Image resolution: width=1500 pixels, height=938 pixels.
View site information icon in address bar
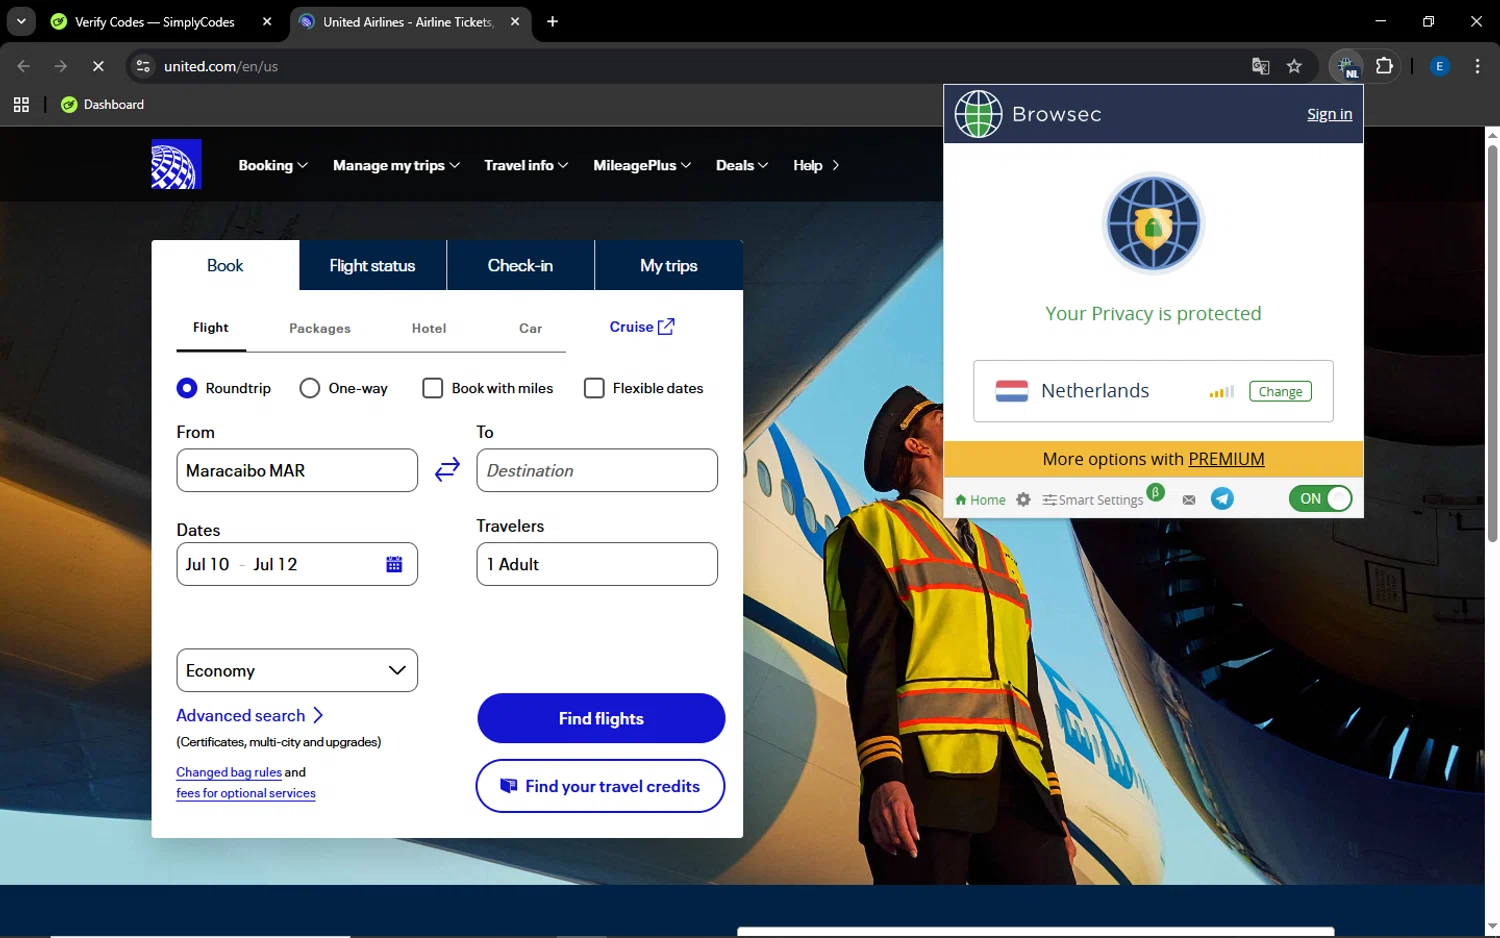pyautogui.click(x=143, y=66)
